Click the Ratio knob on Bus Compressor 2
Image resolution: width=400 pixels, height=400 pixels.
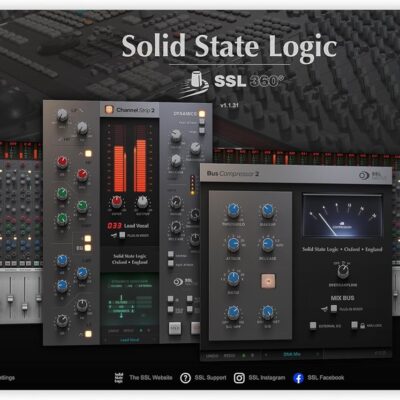[x=234, y=278]
